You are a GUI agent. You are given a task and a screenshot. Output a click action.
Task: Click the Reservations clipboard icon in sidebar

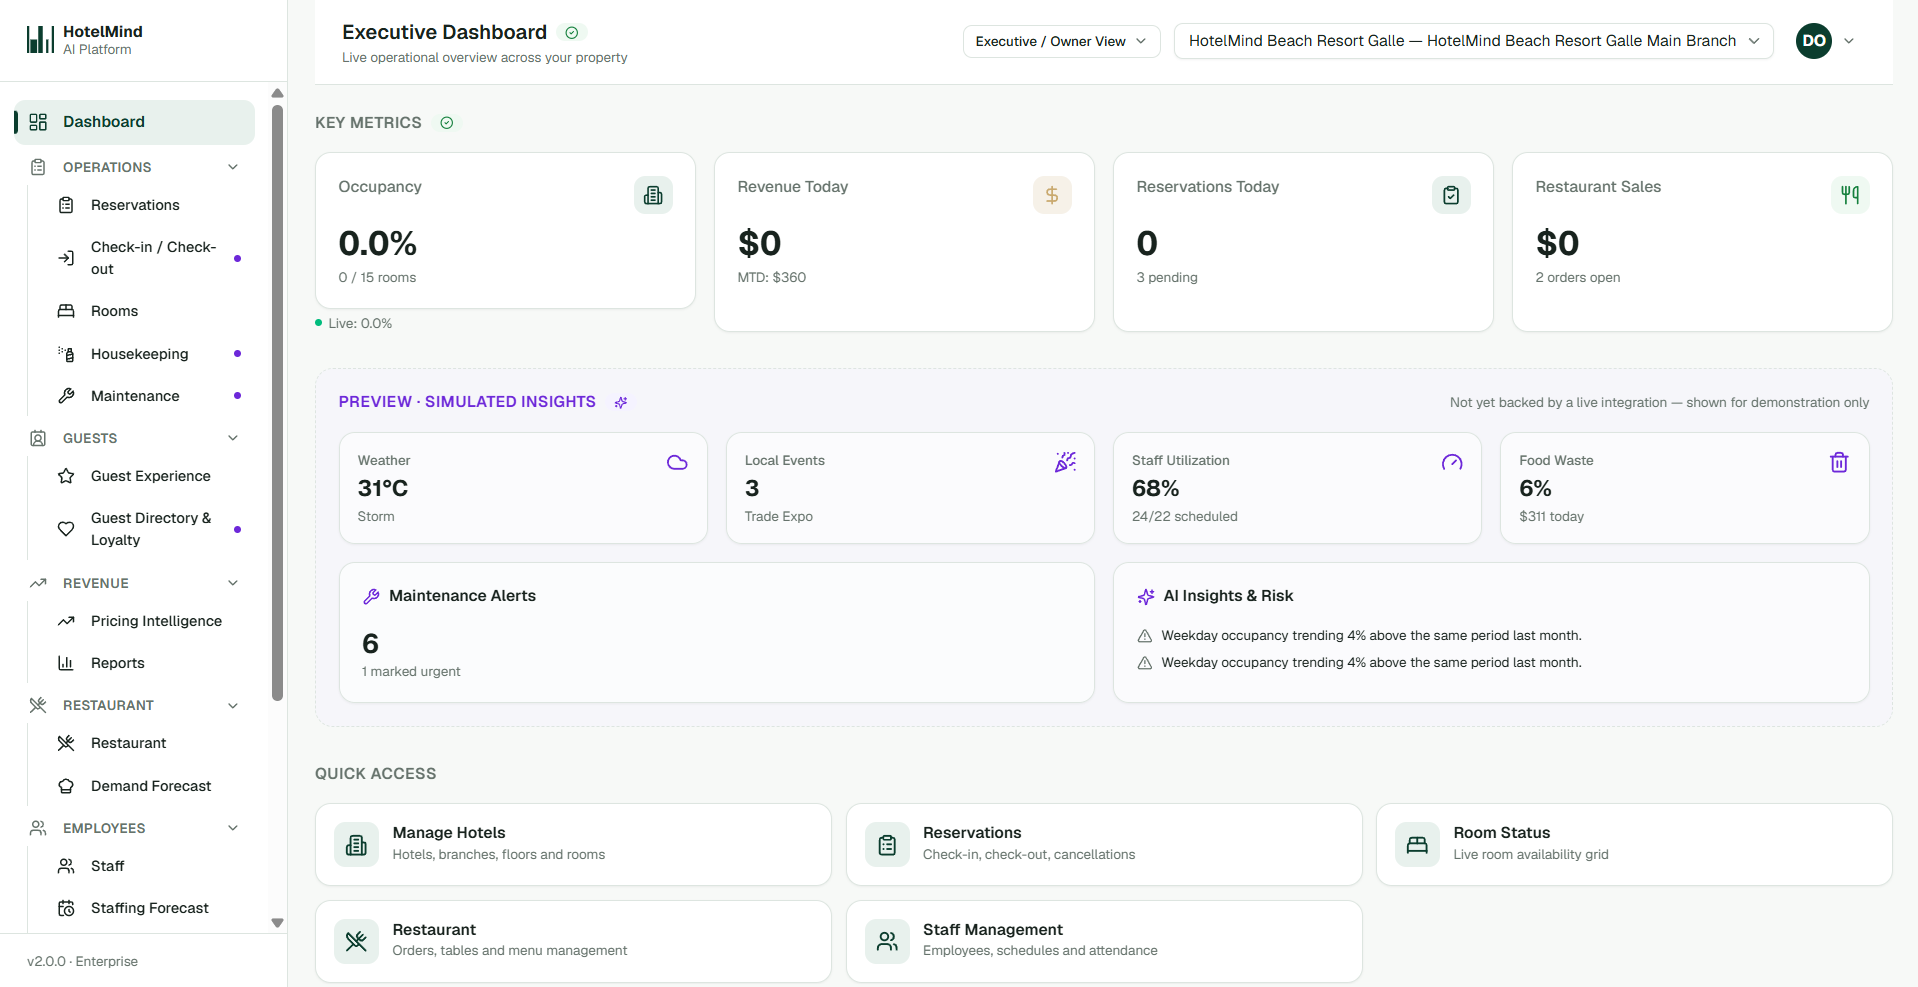pos(66,205)
